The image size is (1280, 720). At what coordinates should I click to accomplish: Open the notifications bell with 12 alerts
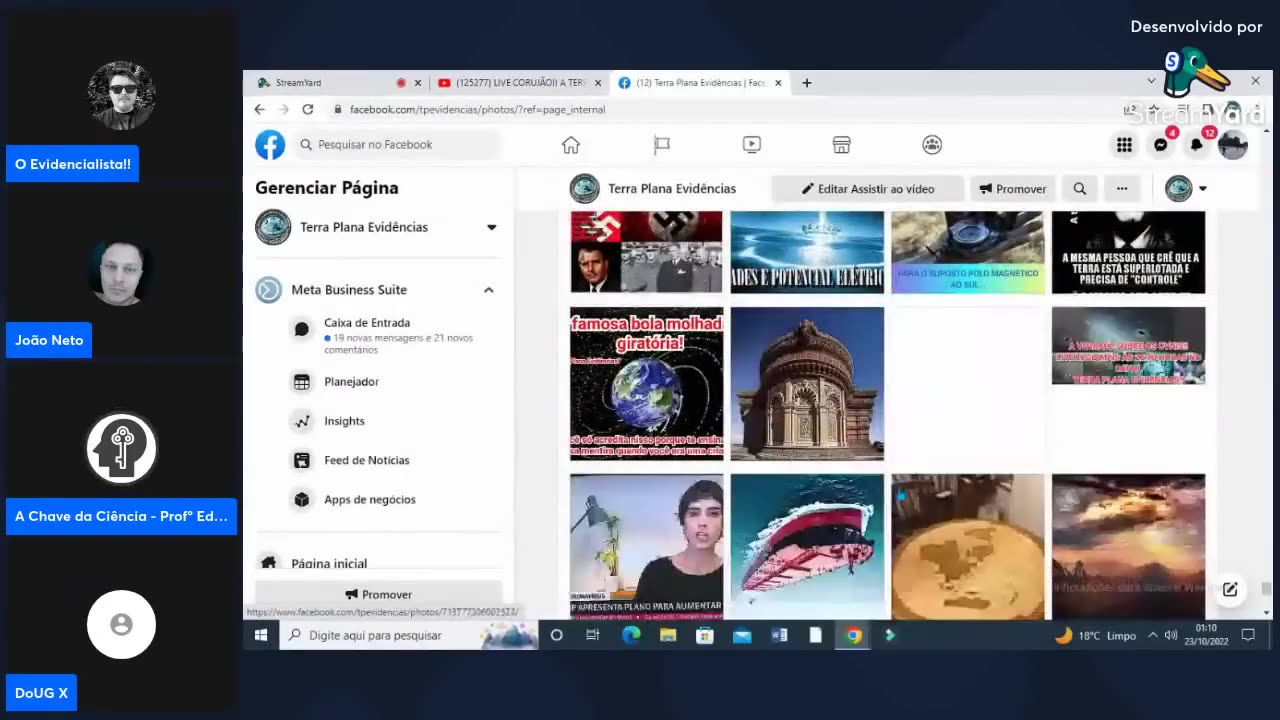coord(1197,145)
